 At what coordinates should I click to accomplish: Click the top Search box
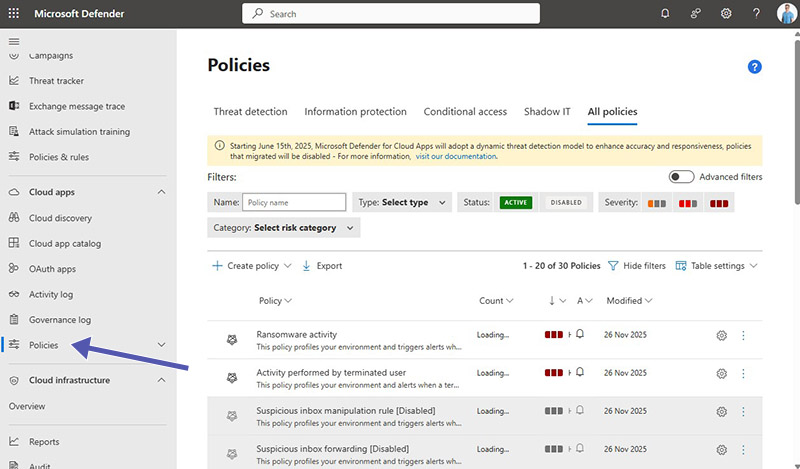coord(391,13)
